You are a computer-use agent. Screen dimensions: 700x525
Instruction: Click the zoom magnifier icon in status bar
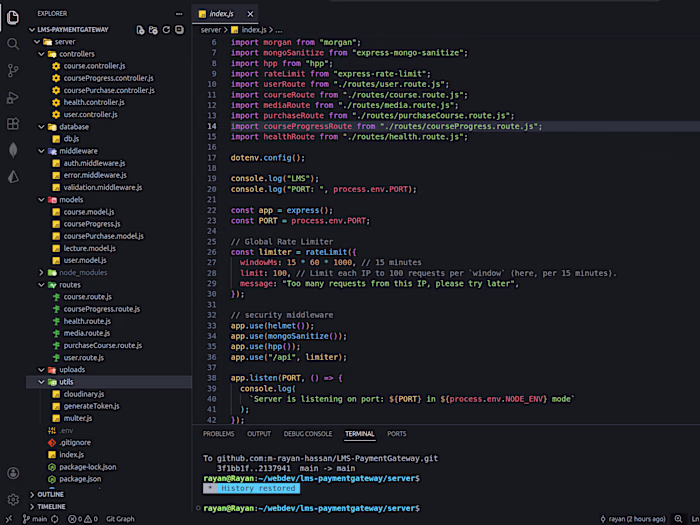678,519
